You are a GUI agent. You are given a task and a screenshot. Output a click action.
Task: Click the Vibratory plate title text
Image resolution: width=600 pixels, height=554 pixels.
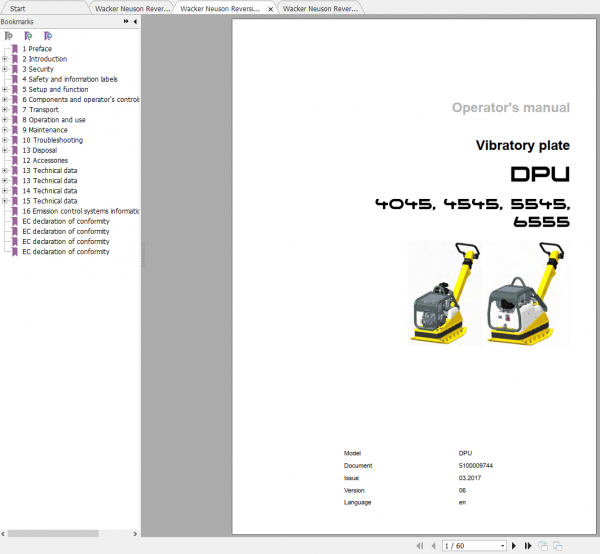tap(523, 145)
